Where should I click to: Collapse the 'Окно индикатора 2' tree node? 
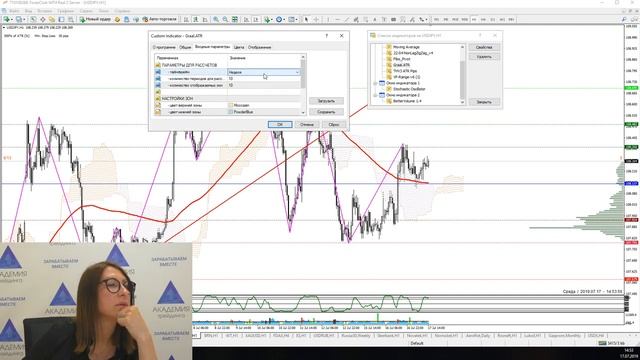[x=375, y=95]
